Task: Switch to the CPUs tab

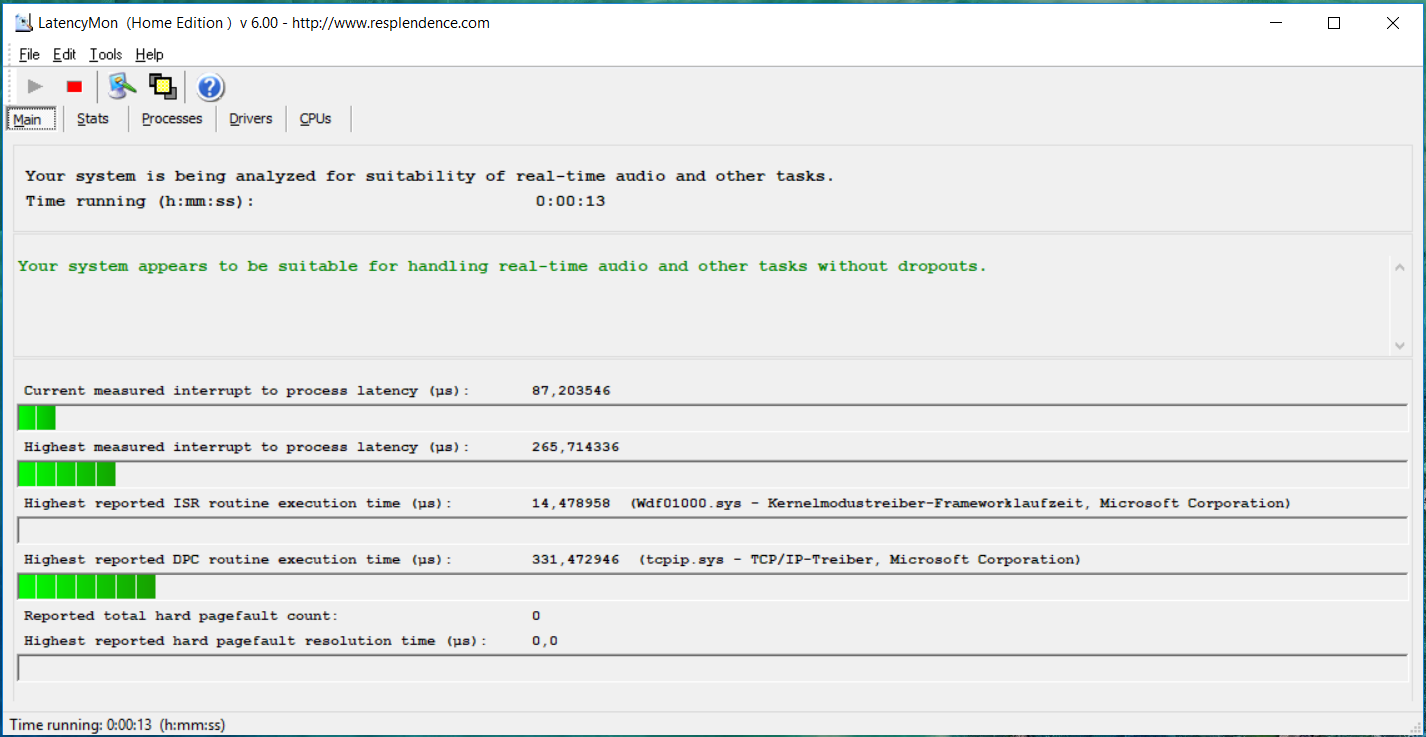Action: coord(315,119)
